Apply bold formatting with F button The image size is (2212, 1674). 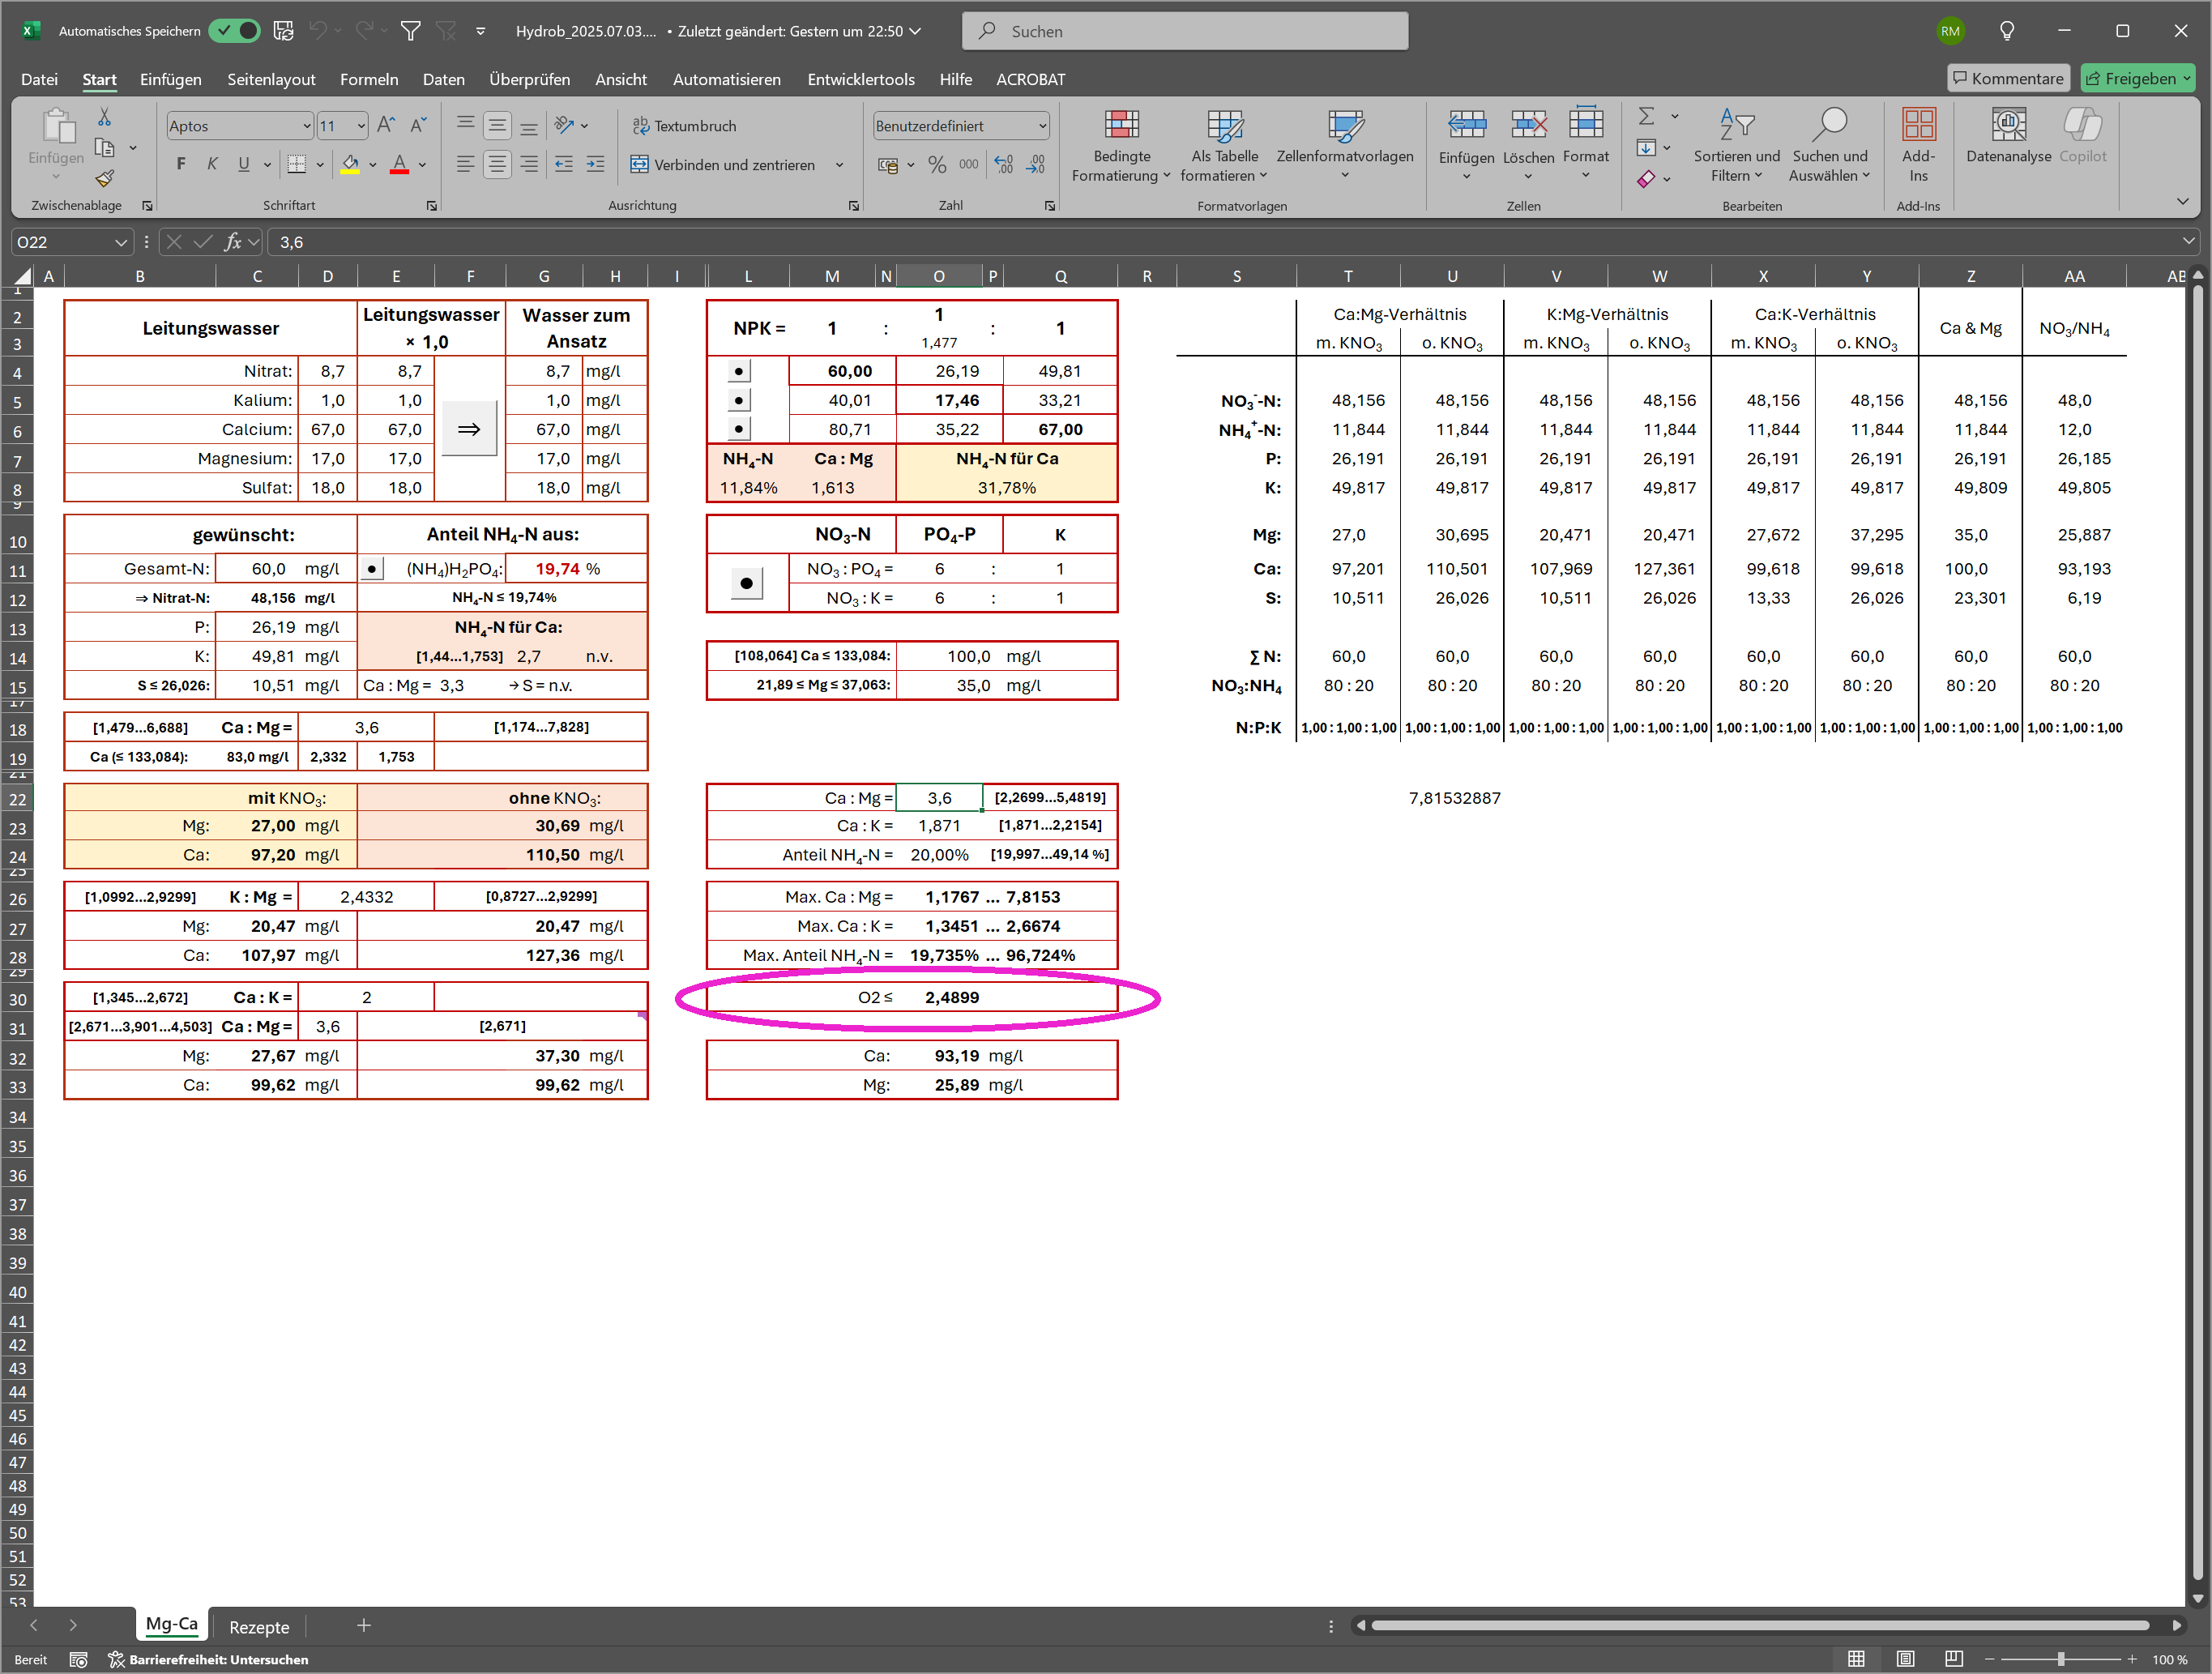pyautogui.click(x=181, y=164)
